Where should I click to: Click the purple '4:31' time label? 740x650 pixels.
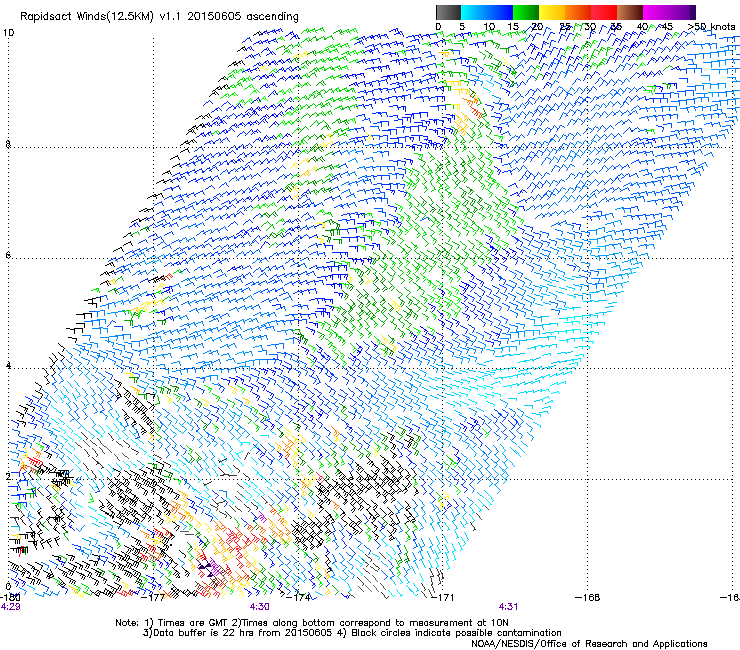[x=508, y=607]
